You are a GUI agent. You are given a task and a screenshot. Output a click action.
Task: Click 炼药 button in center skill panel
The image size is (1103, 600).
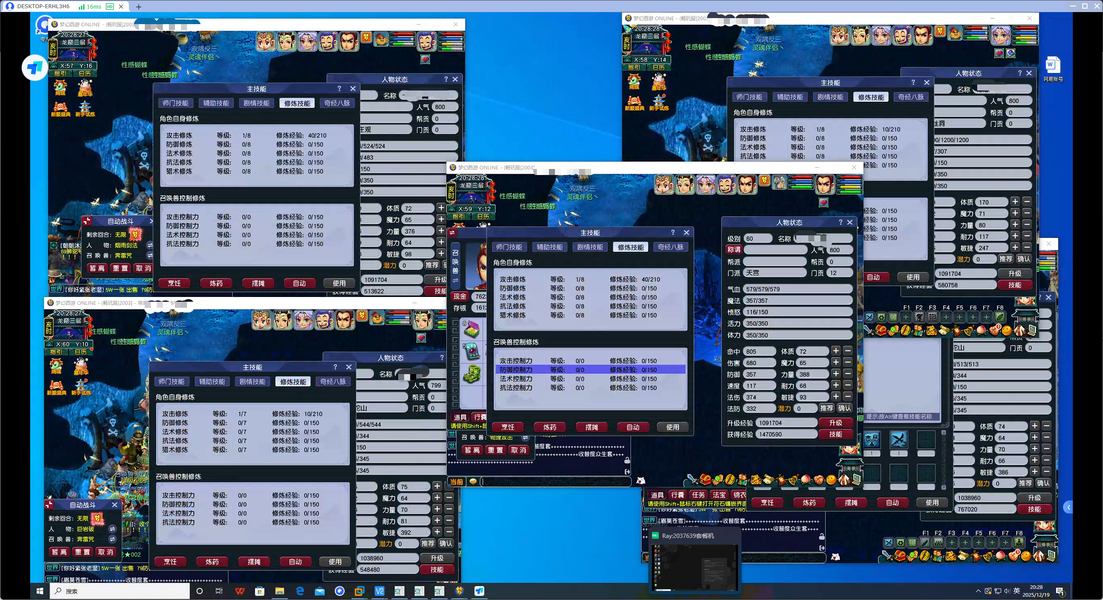point(549,427)
